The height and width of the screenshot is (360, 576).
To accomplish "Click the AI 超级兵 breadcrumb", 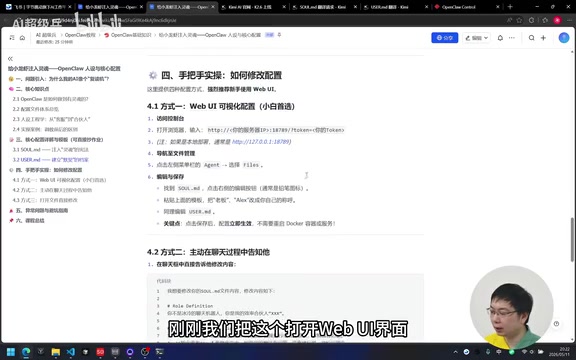I will pyautogui.click(x=46, y=35).
